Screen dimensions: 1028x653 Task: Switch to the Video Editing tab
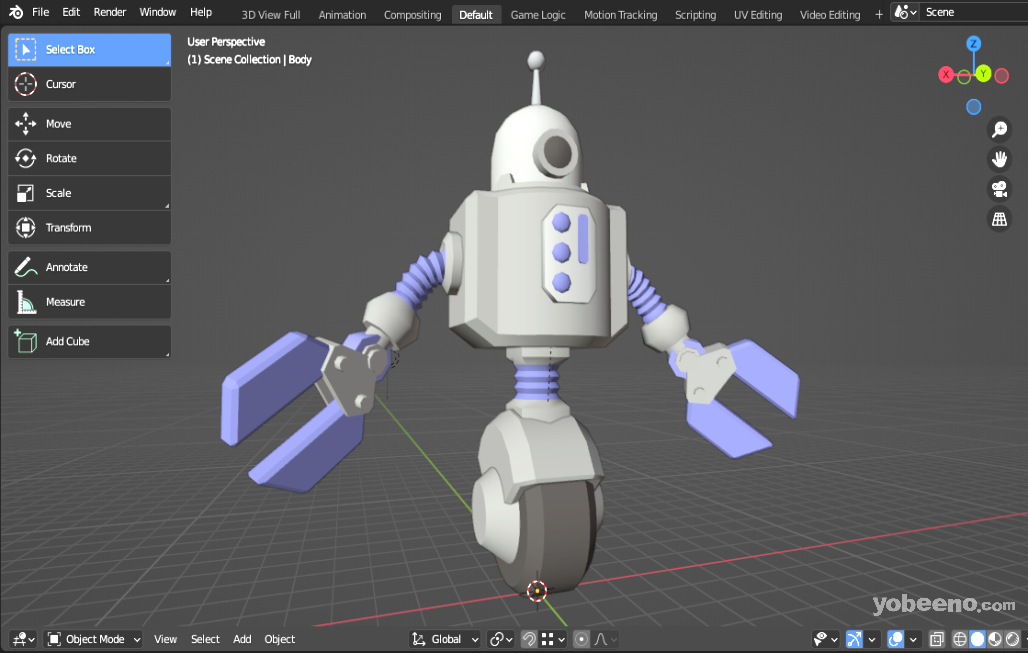click(830, 15)
